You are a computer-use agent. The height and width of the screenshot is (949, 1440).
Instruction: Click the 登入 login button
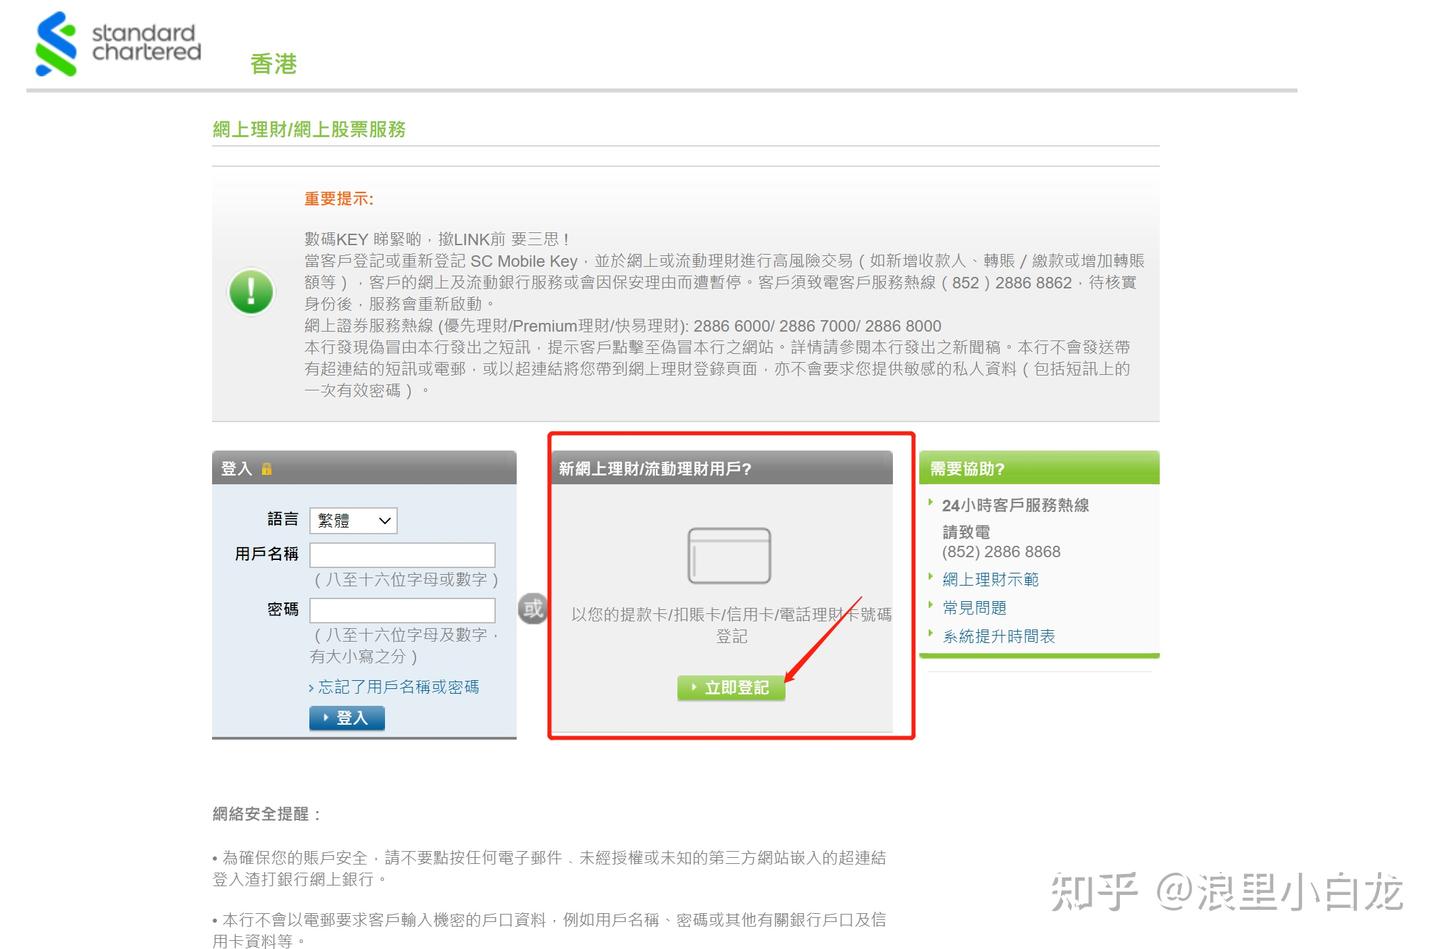point(346,717)
